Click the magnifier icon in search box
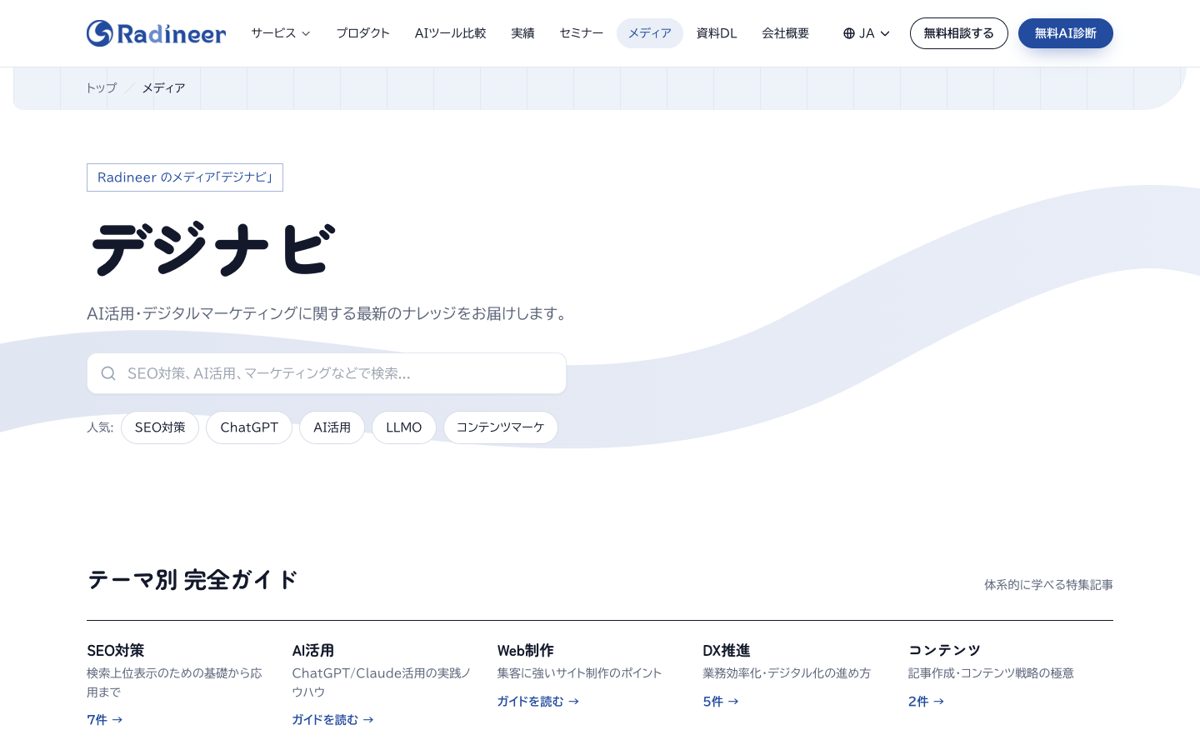Image resolution: width=1200 pixels, height=750 pixels. pos(108,373)
